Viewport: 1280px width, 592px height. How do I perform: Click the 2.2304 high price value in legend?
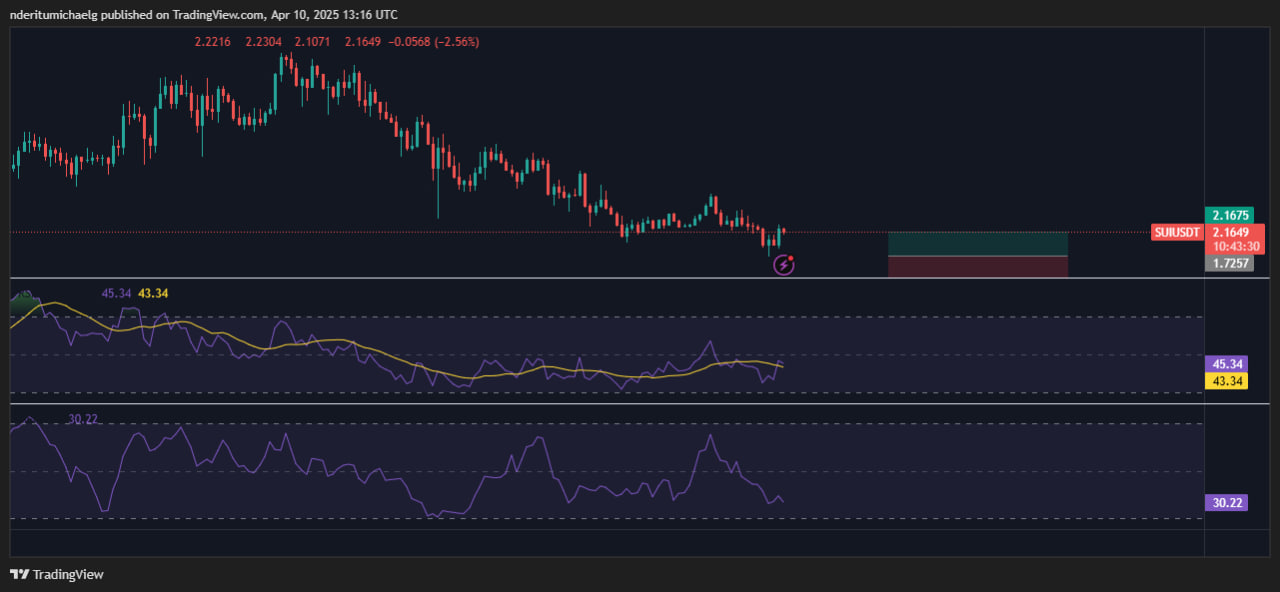pyautogui.click(x=263, y=42)
